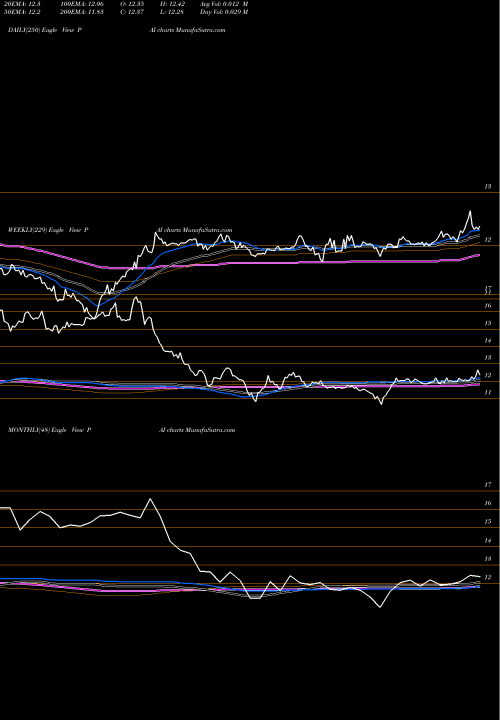Select the high price H: 12.42
The width and height of the screenshot is (500, 720).
[x=172, y=4]
